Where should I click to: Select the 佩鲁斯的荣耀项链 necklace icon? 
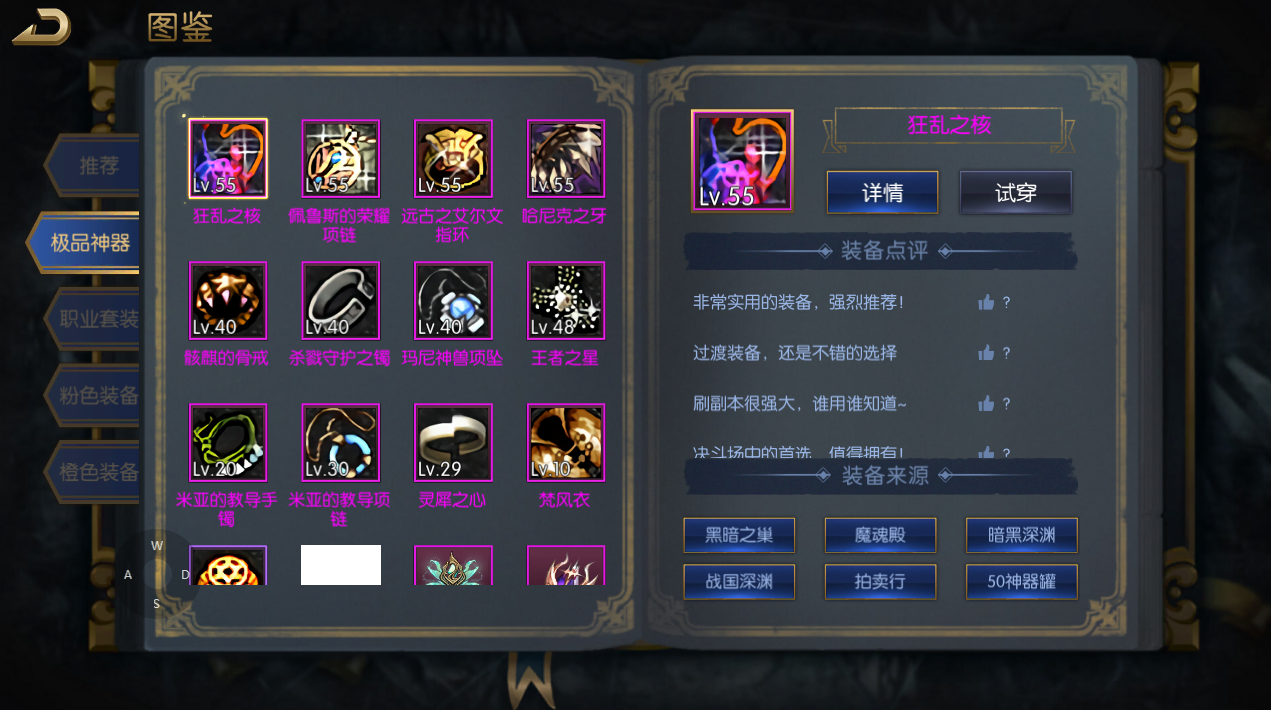click(341, 158)
